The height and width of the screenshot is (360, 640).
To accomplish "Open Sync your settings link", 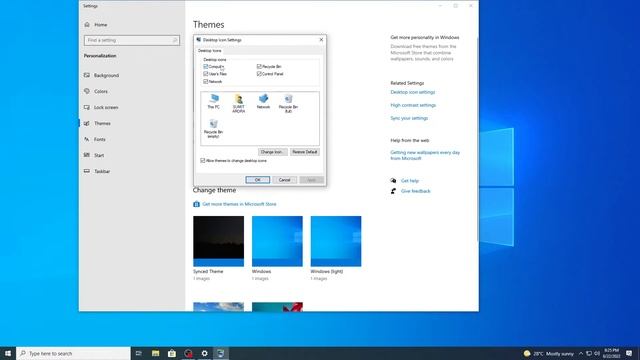I will (x=409, y=118).
